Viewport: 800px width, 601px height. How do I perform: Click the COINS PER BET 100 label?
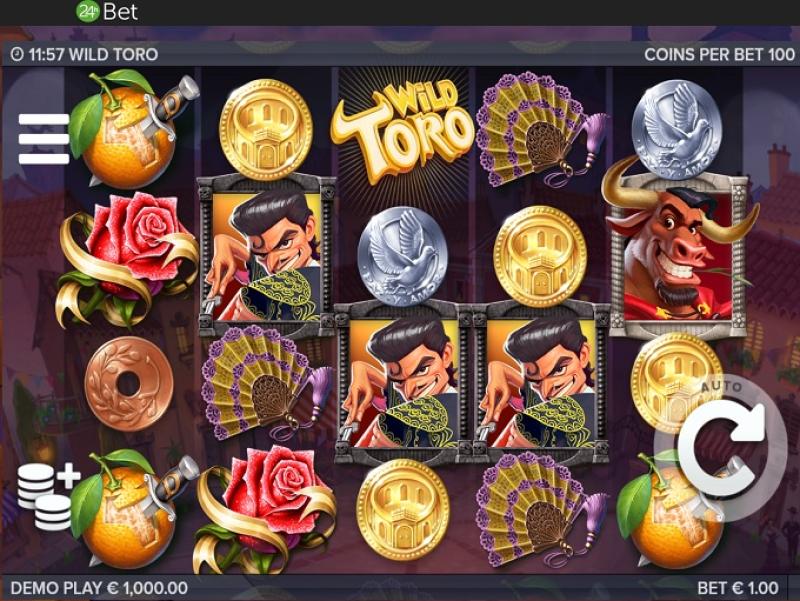[719, 55]
